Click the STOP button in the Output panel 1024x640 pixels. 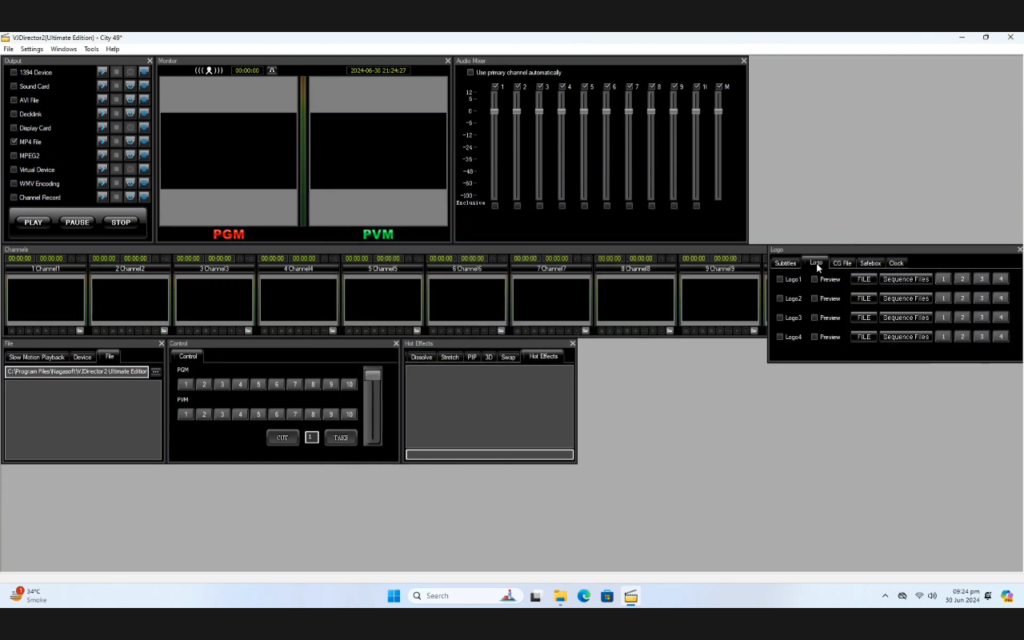(121, 222)
